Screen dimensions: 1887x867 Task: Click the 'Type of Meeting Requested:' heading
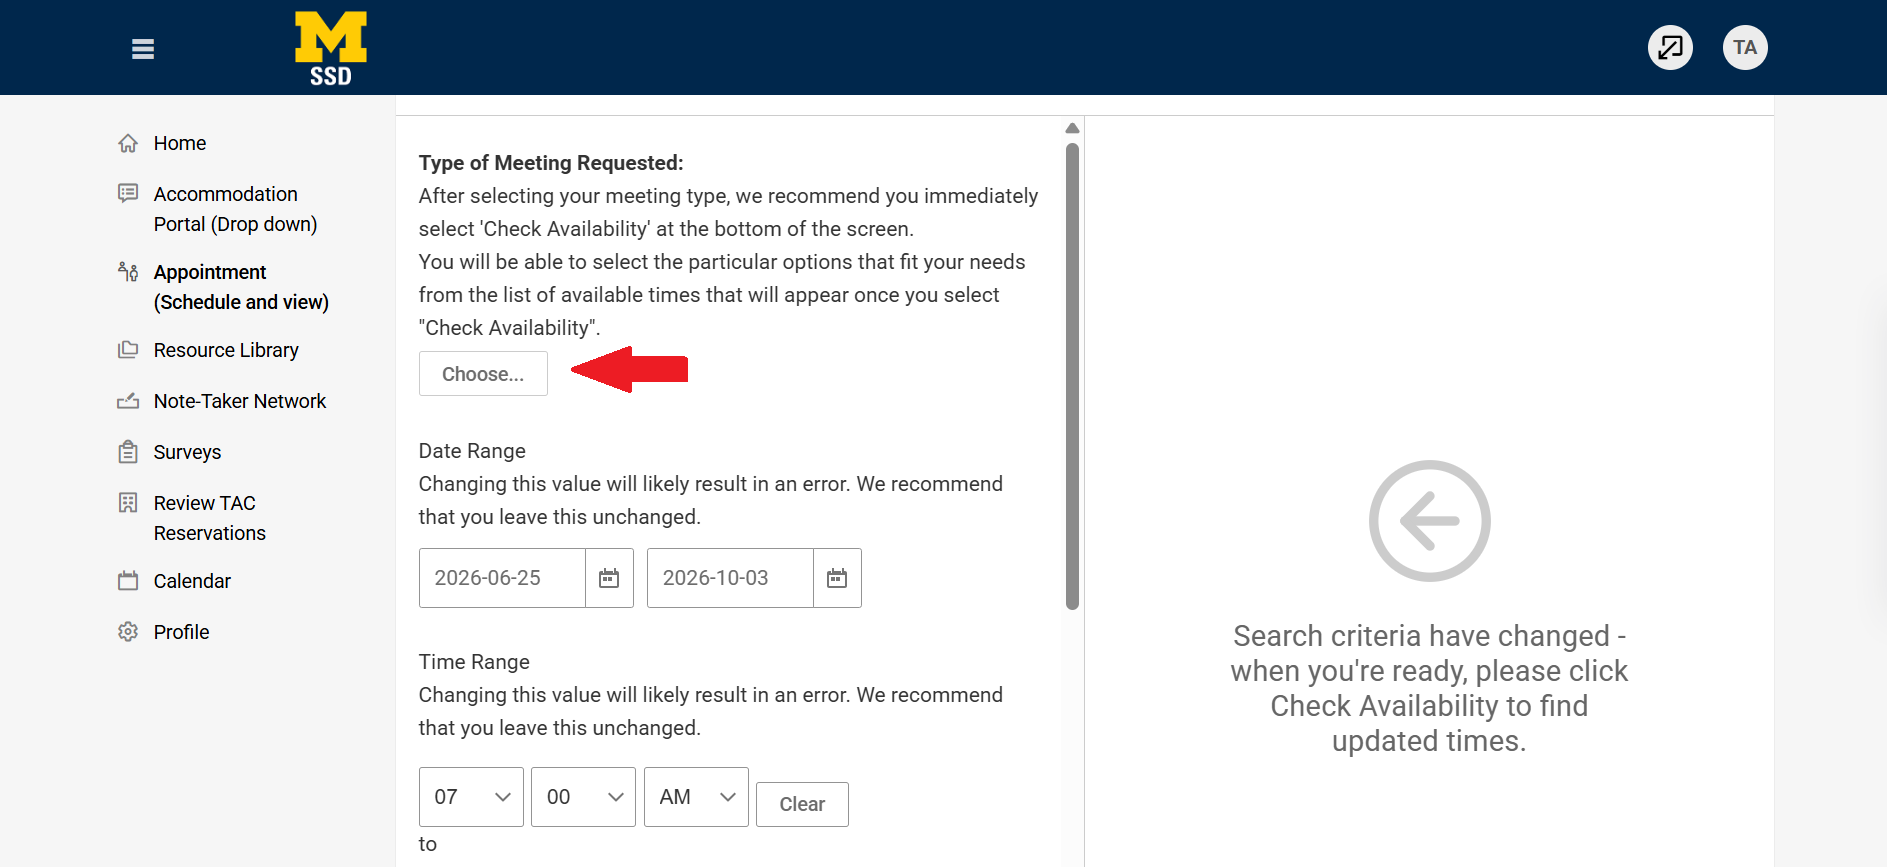point(551,163)
